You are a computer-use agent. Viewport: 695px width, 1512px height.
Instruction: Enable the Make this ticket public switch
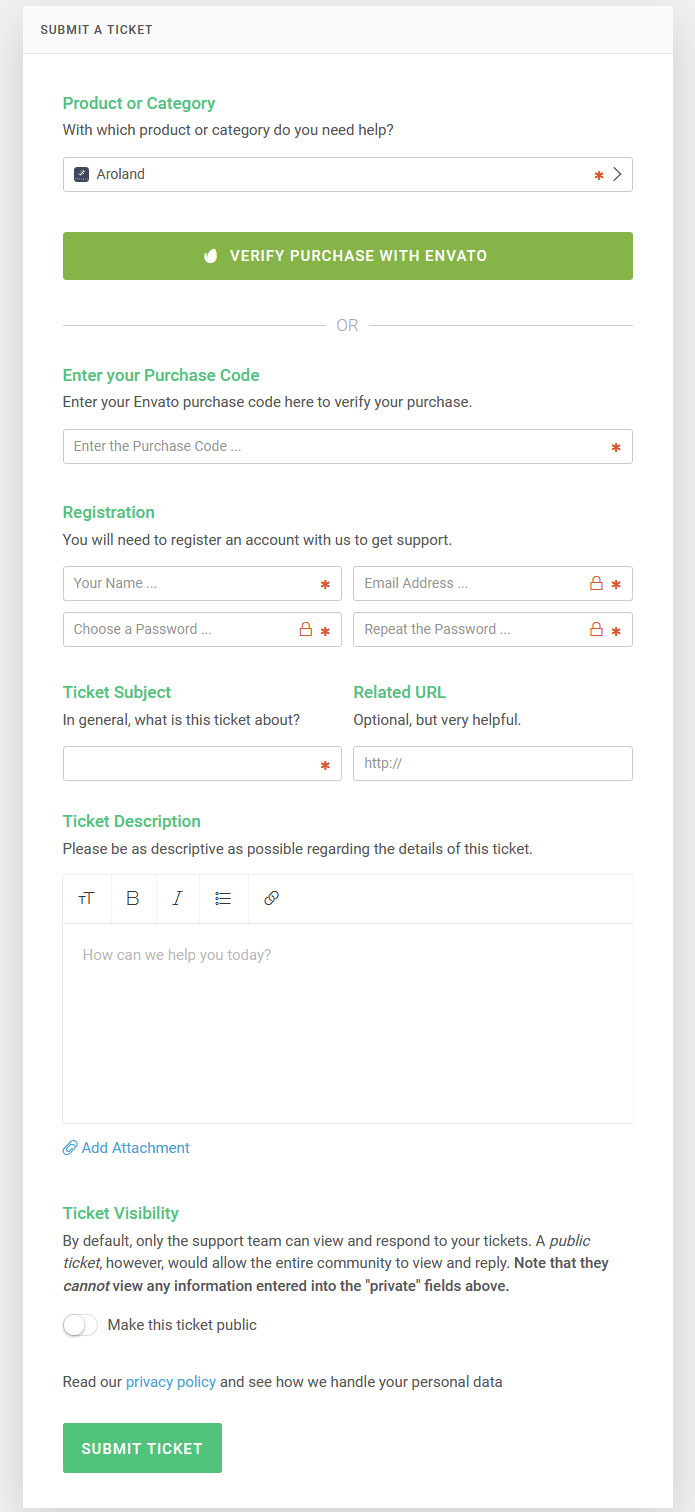pyautogui.click(x=80, y=1325)
